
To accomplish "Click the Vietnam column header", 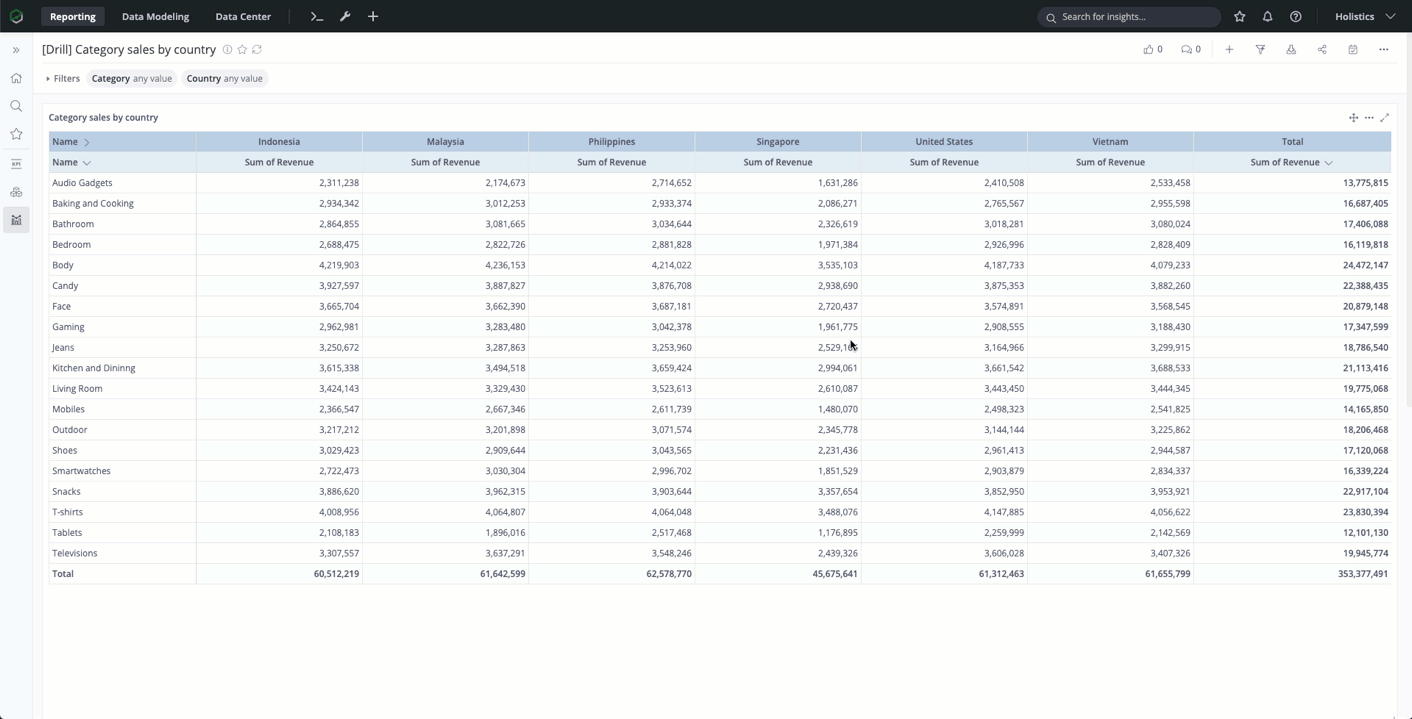I will 1110,142.
